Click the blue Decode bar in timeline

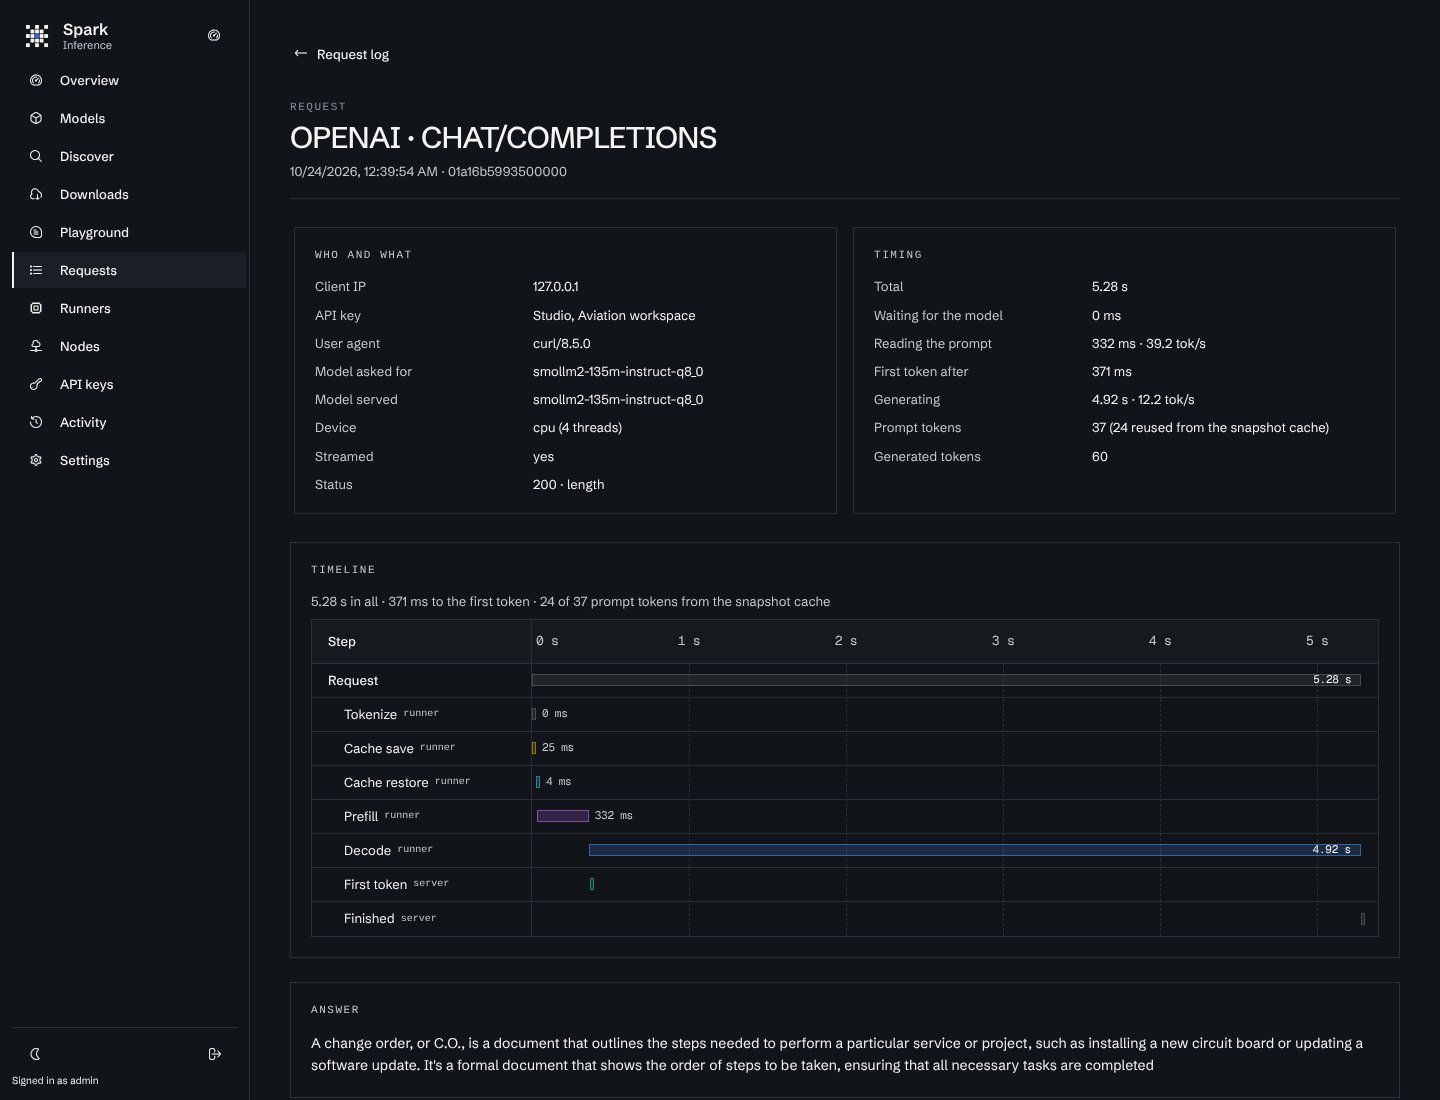click(x=975, y=850)
